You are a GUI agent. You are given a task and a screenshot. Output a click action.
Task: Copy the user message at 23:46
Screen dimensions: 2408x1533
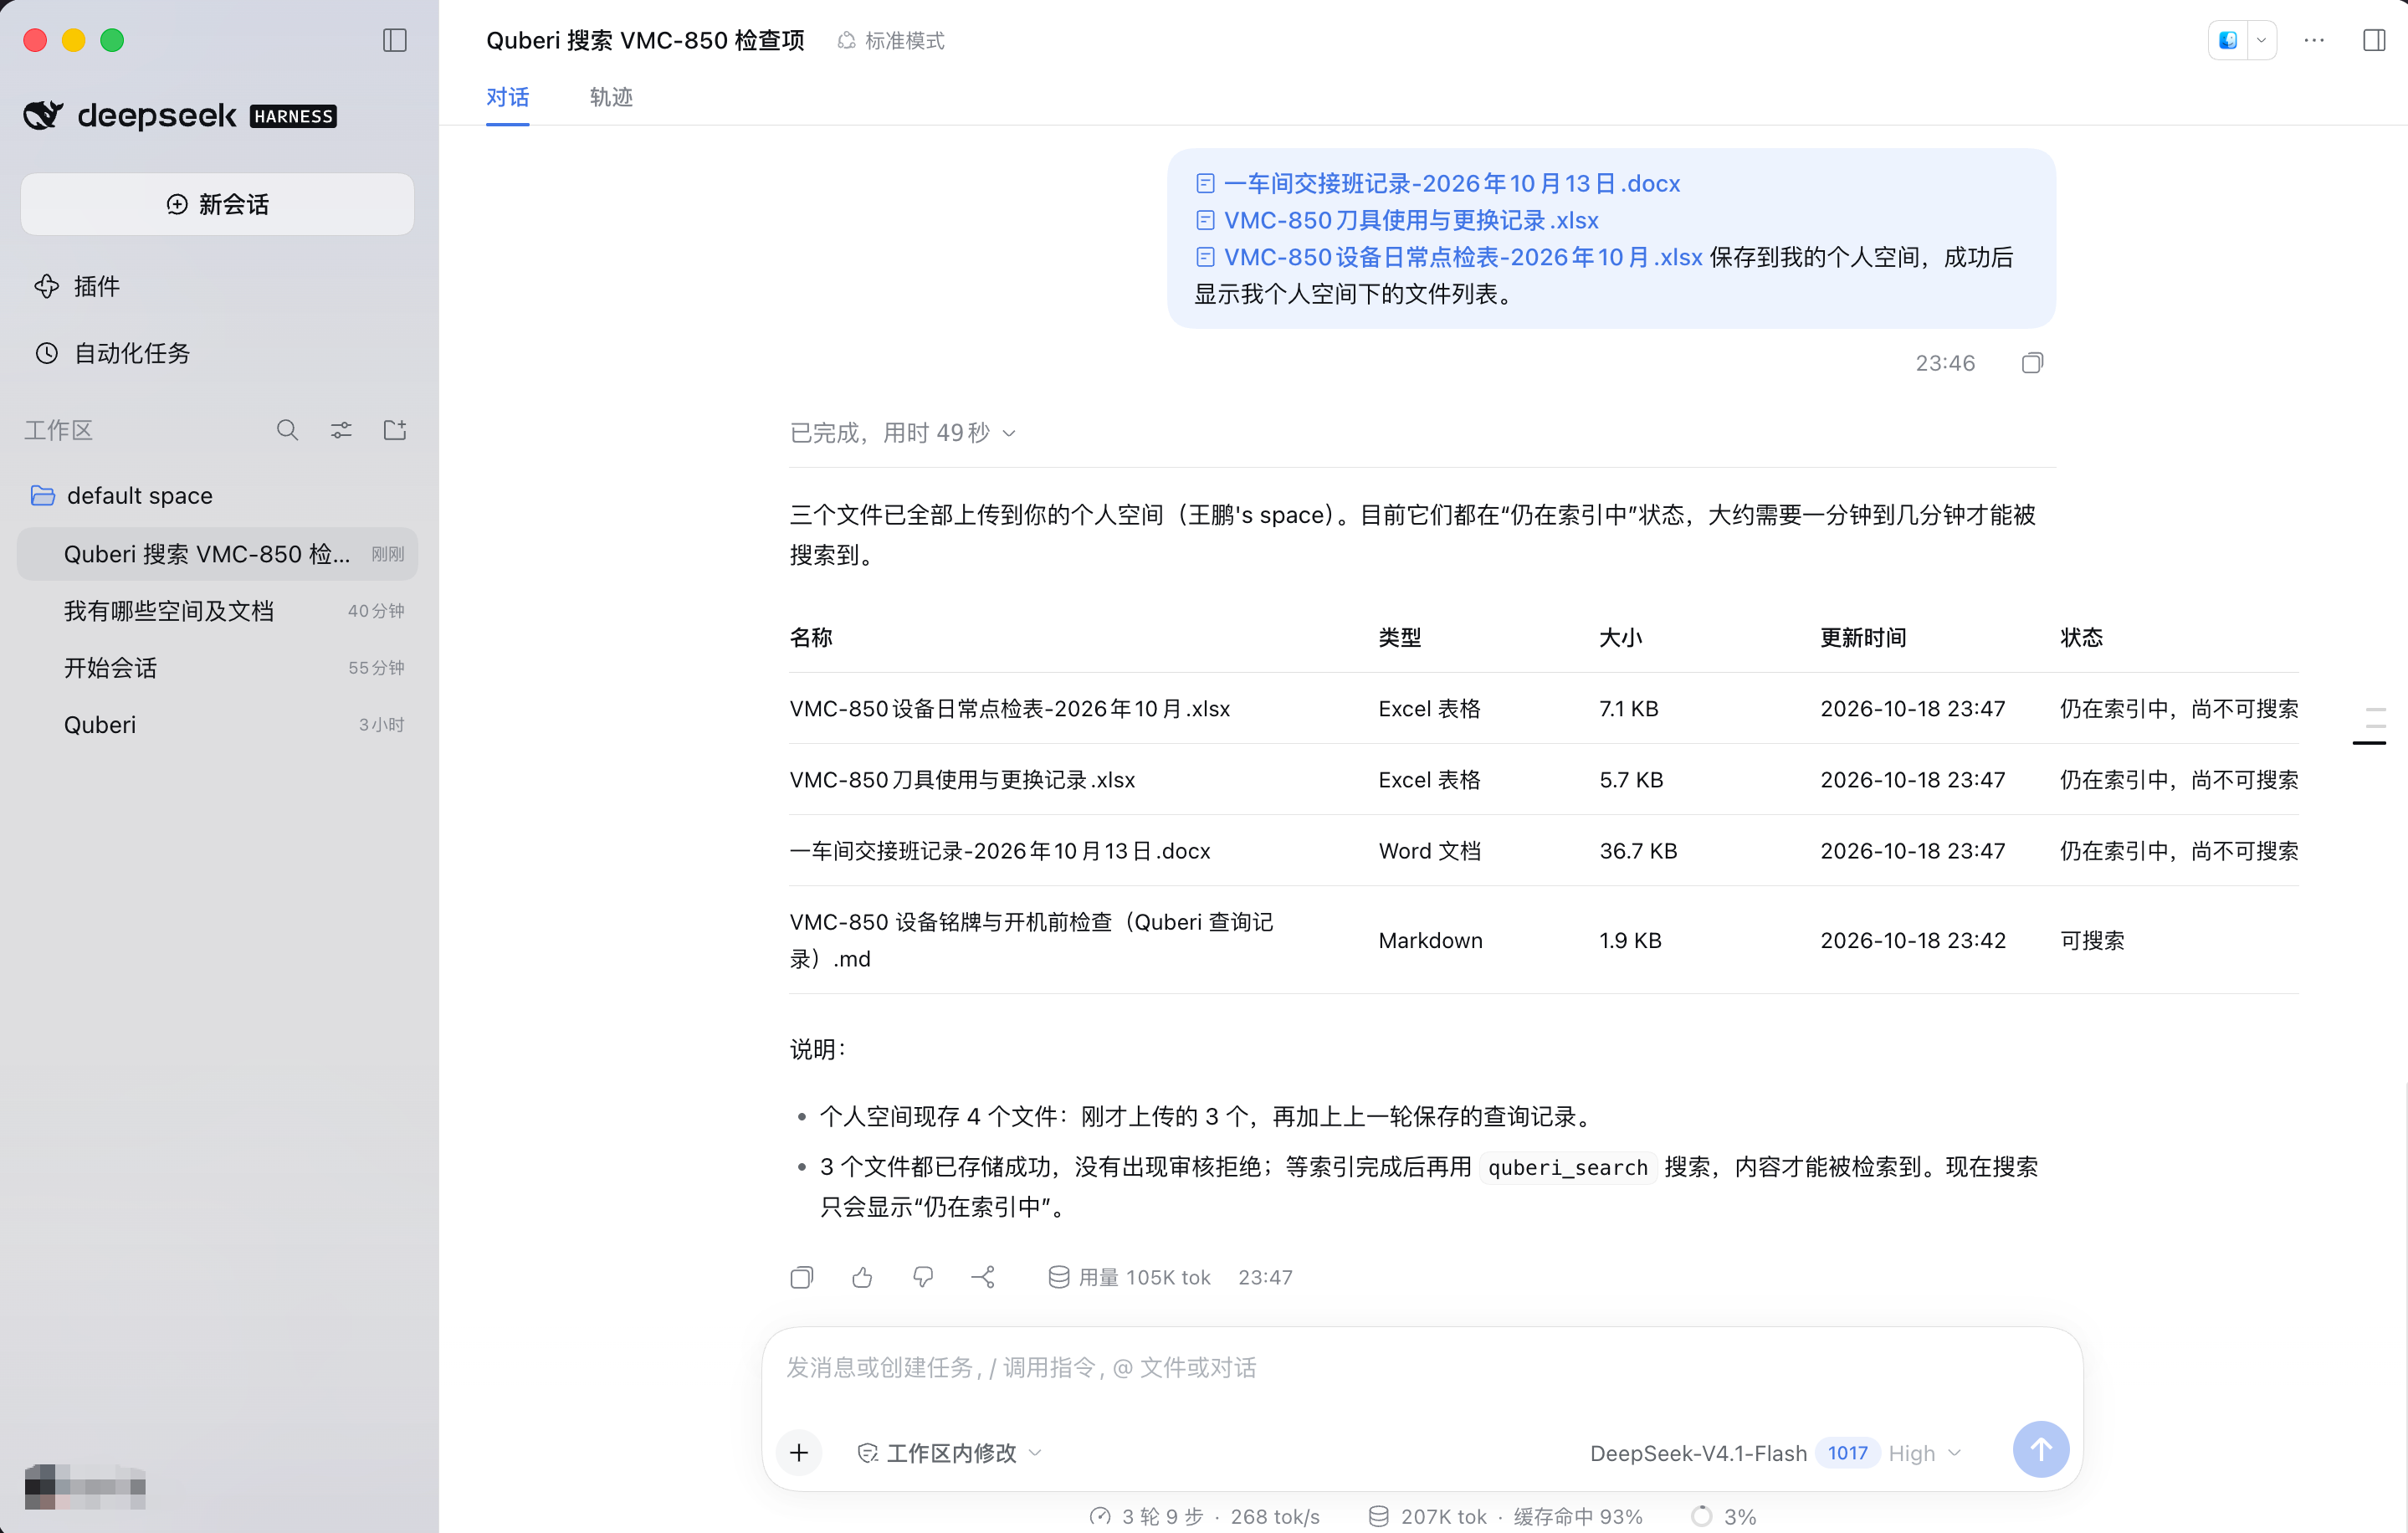[x=2032, y=363]
